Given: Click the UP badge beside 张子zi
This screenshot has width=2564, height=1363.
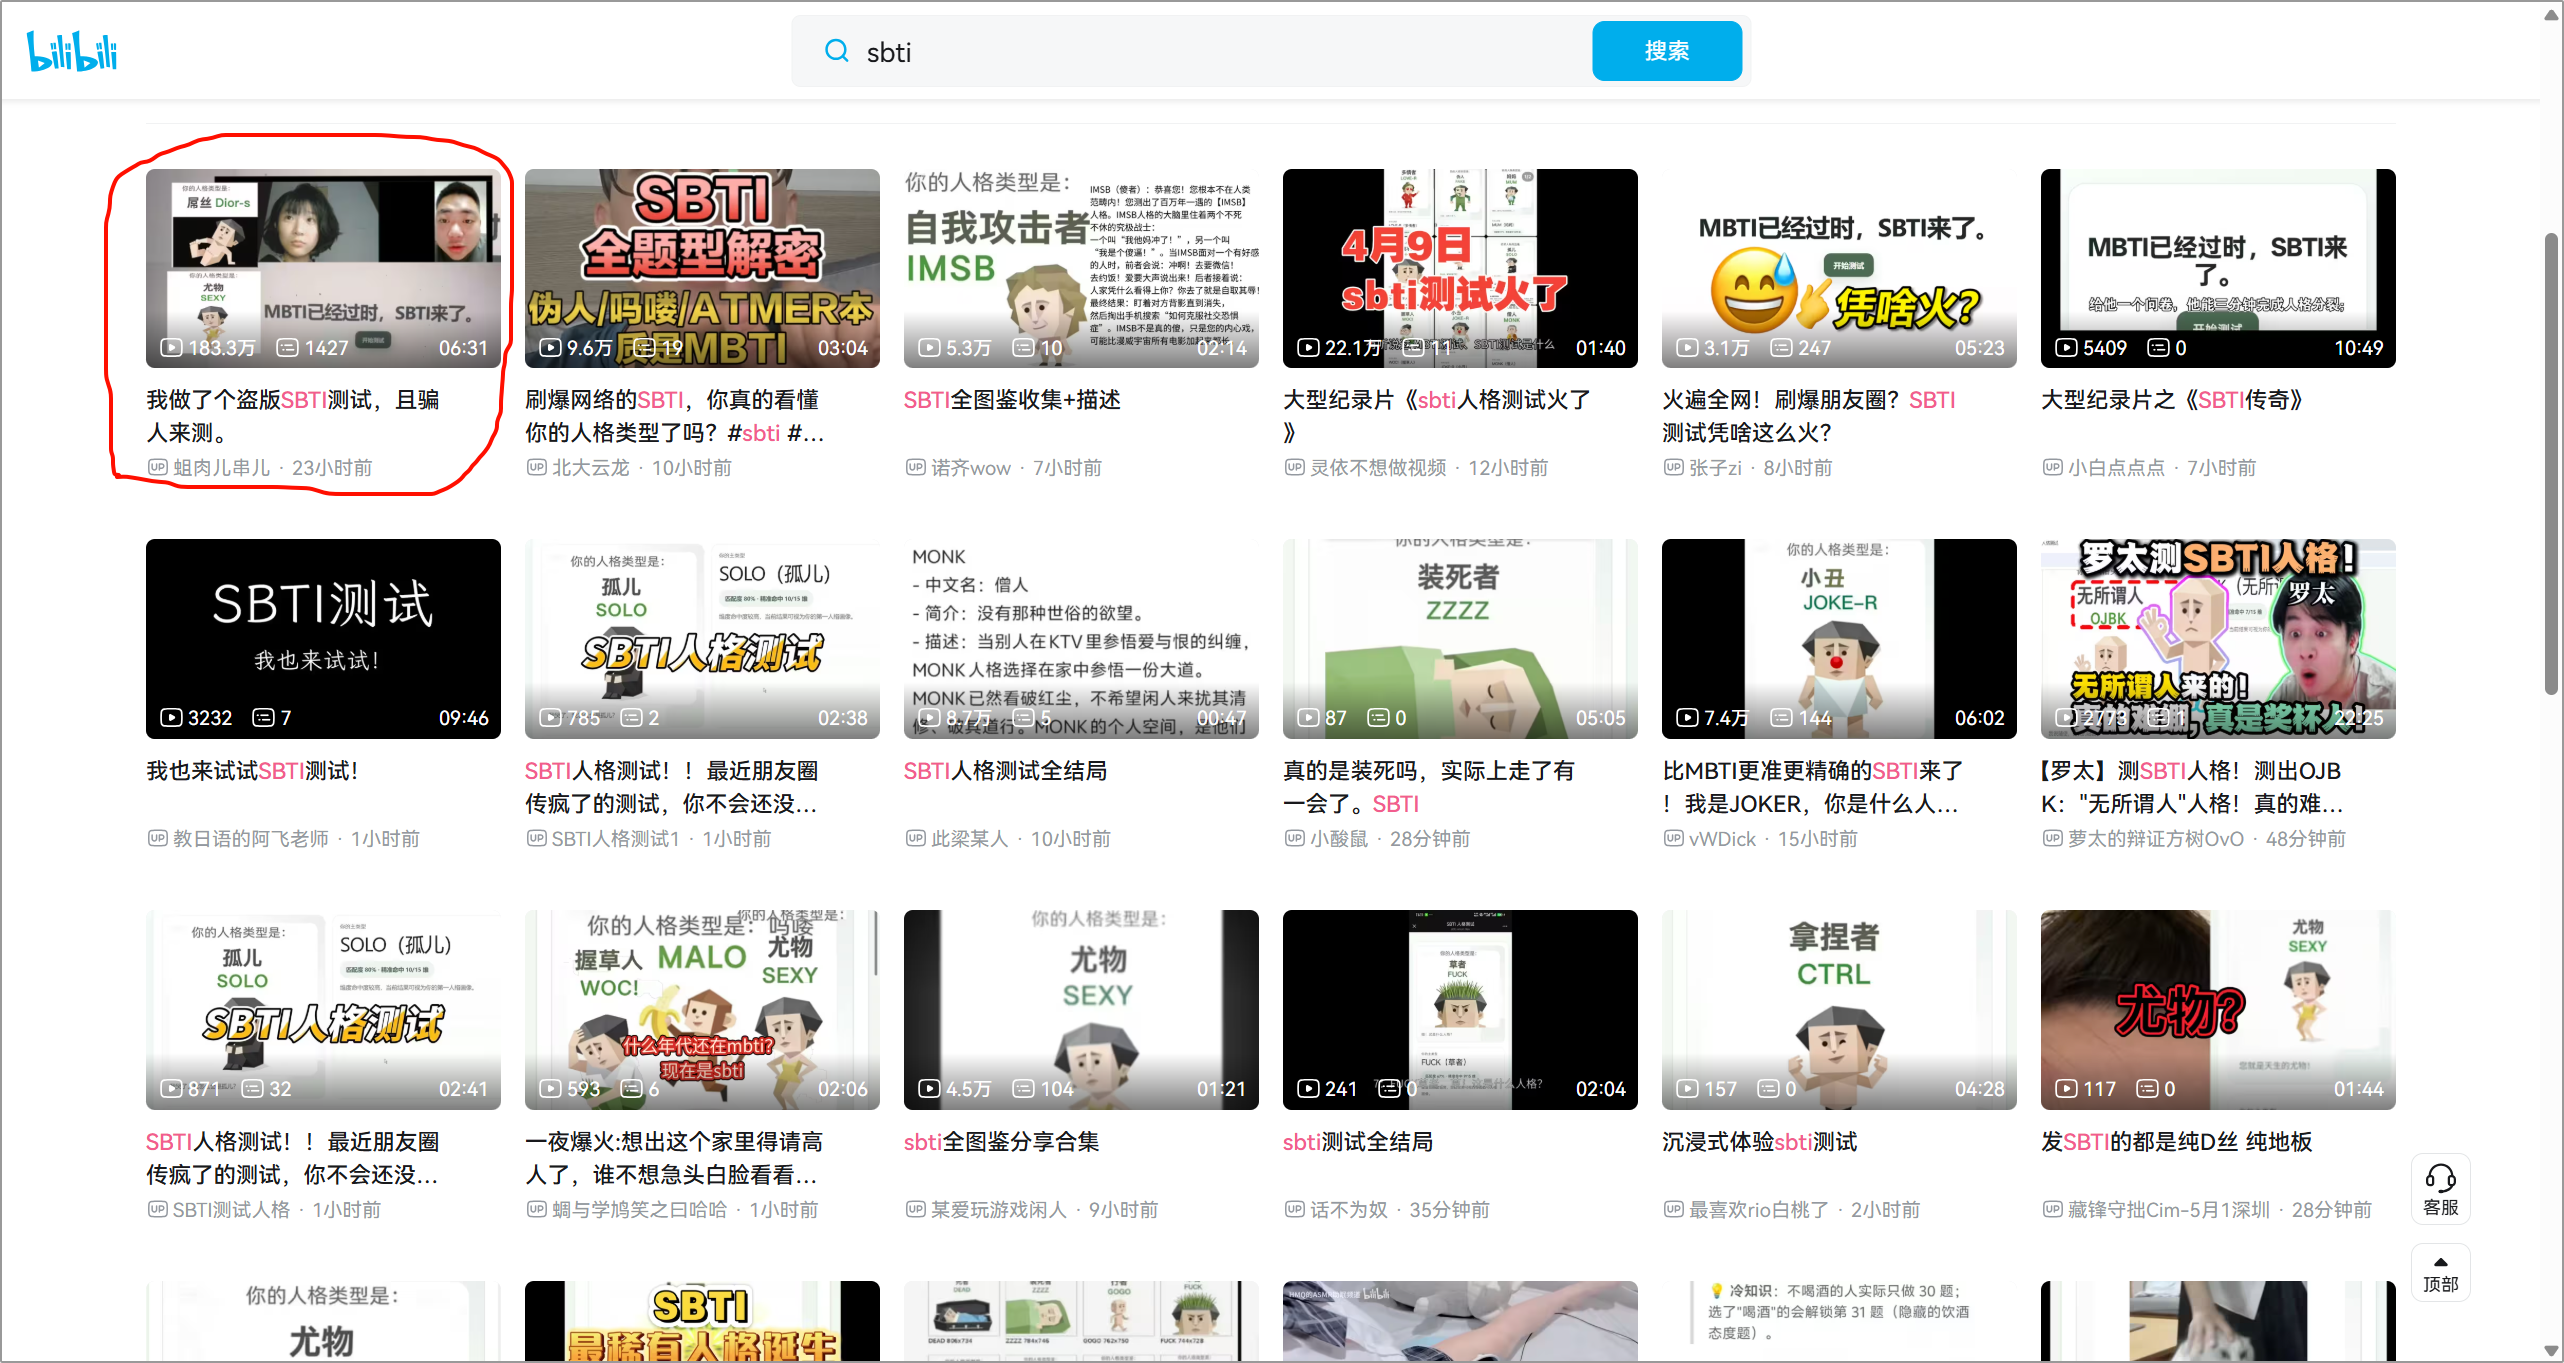Looking at the screenshot, I should pos(1673,467).
